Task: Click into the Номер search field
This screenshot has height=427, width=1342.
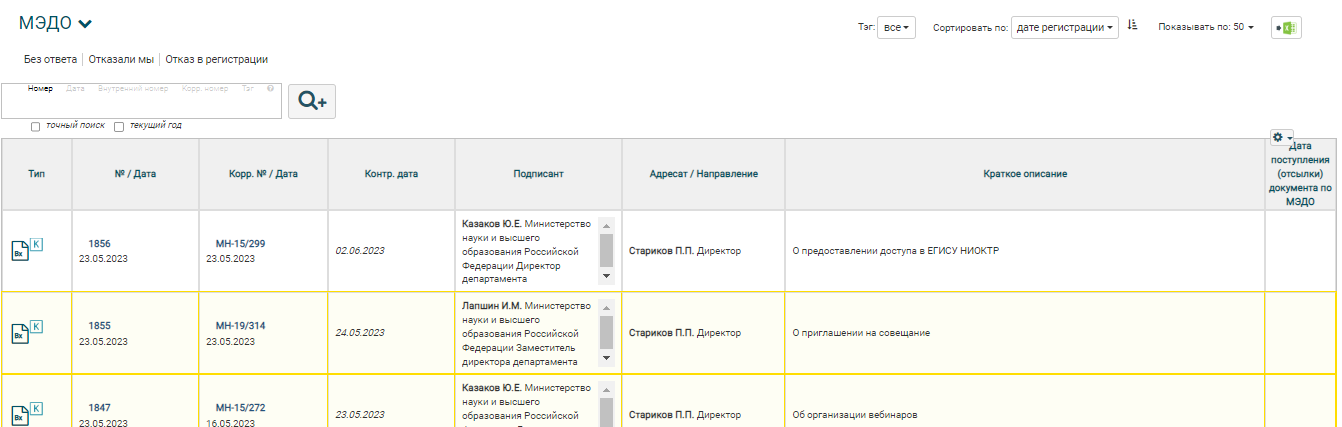Action: (x=140, y=106)
